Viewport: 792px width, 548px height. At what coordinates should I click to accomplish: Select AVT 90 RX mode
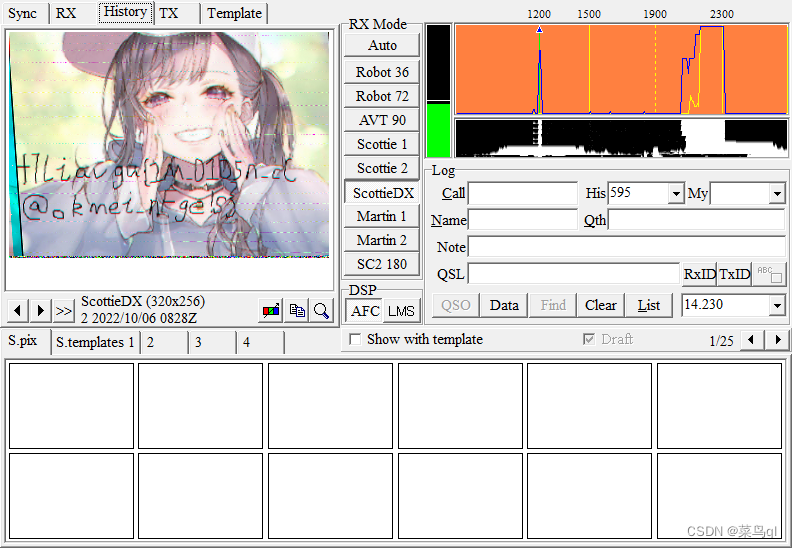(382, 120)
